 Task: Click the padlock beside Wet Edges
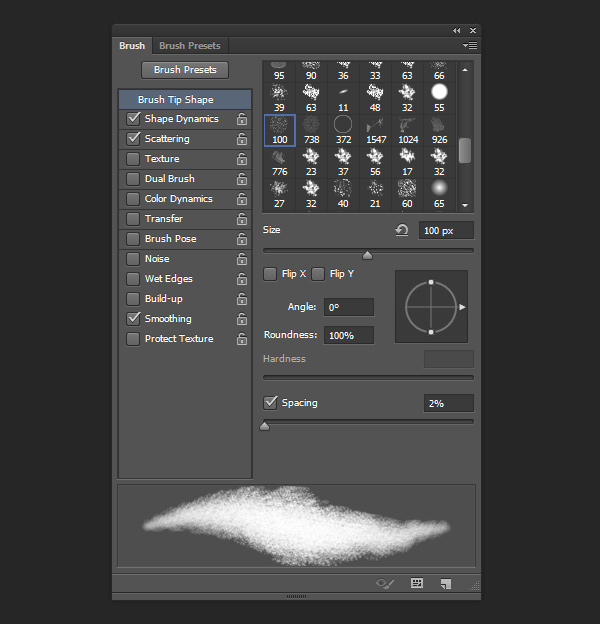pos(241,279)
